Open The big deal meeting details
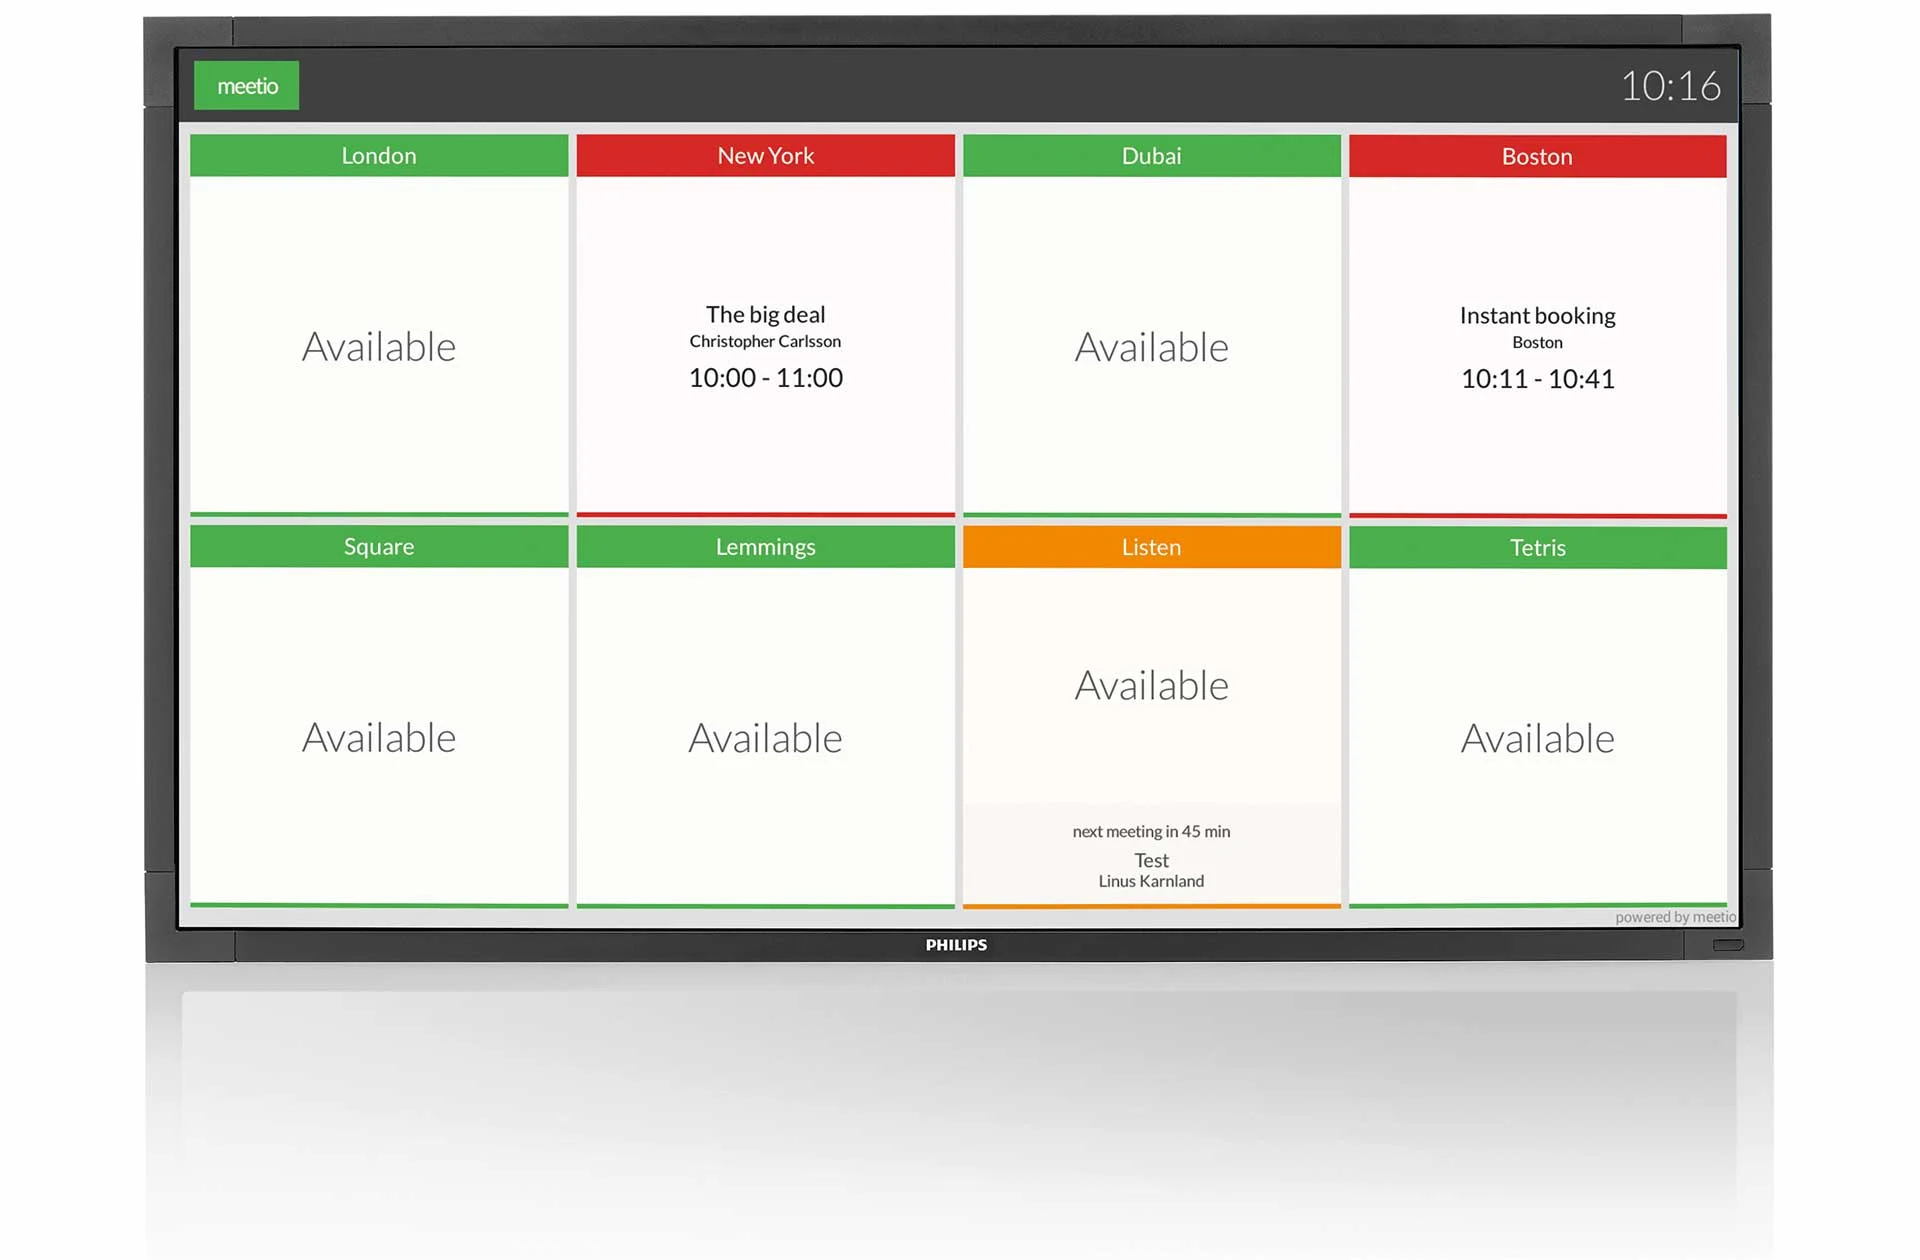The height and width of the screenshot is (1260, 1920). 765,315
